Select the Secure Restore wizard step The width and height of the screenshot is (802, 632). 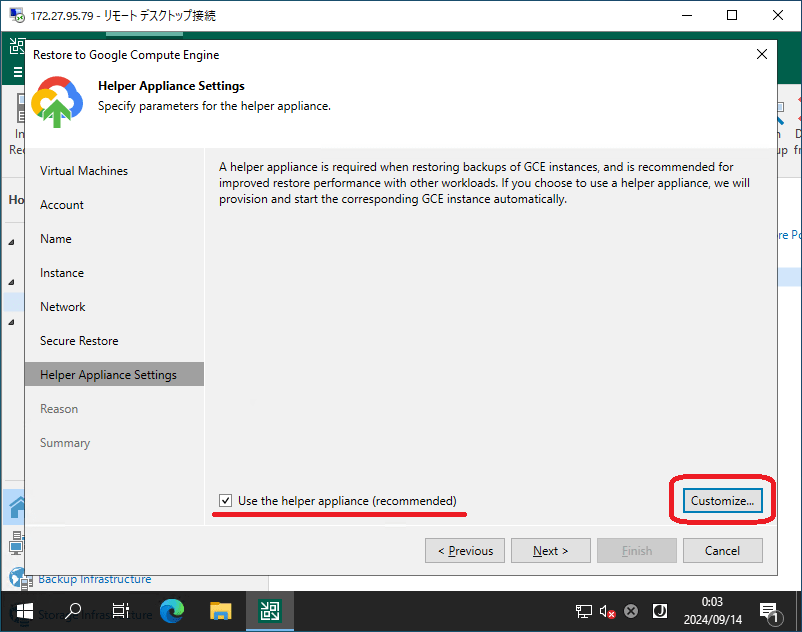point(79,341)
